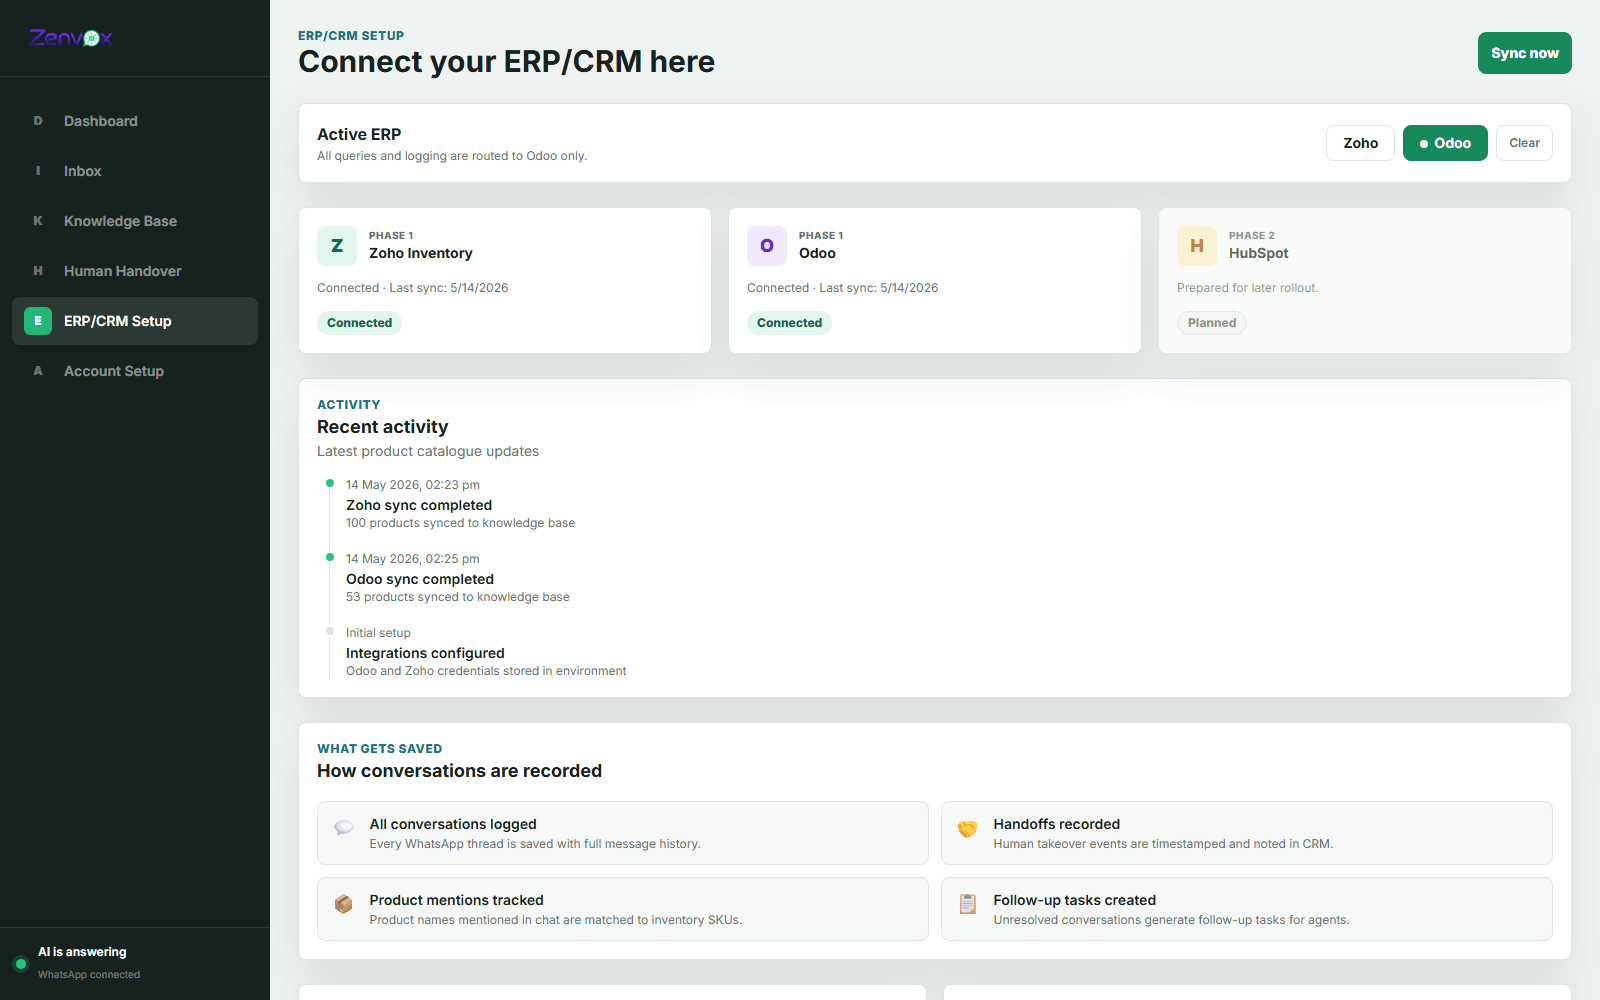1600x1000 pixels.
Task: Click 'All queries and logging are routed to Odoo only.'
Action: [452, 156]
